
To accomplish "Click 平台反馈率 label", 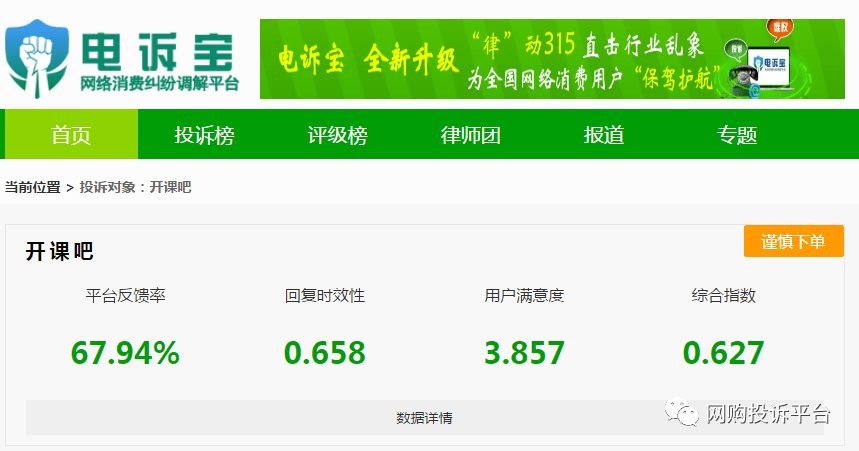I will tap(125, 296).
